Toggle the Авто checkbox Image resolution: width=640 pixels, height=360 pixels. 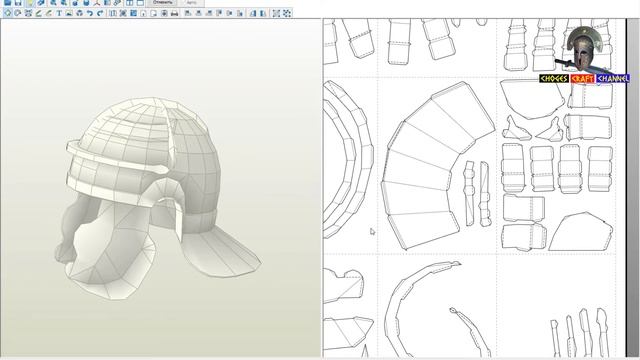[192, 2]
